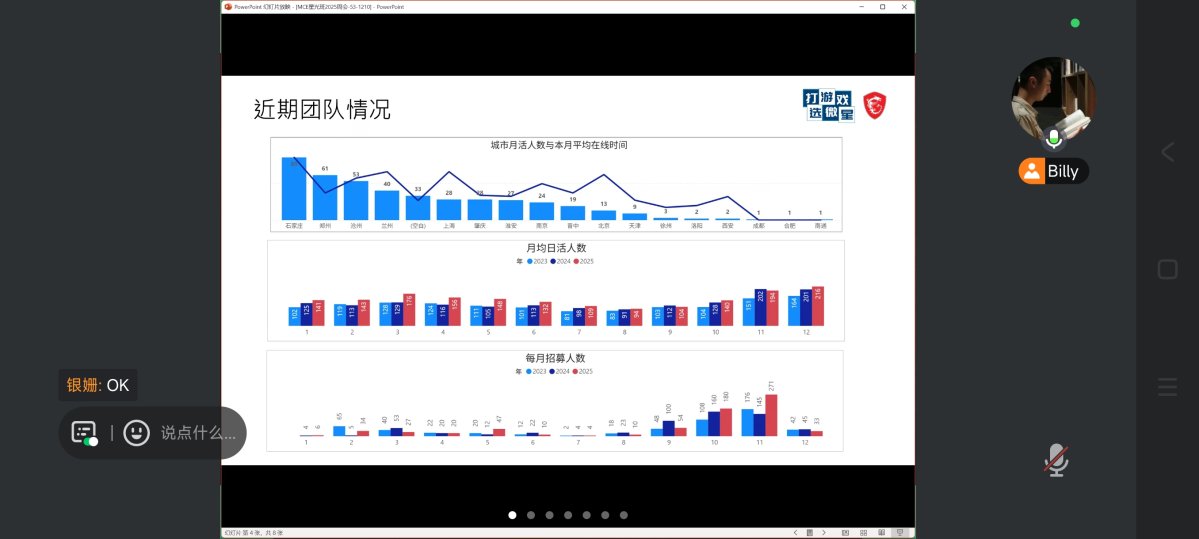Open the chat barrage toggle icon

[x=85, y=433]
